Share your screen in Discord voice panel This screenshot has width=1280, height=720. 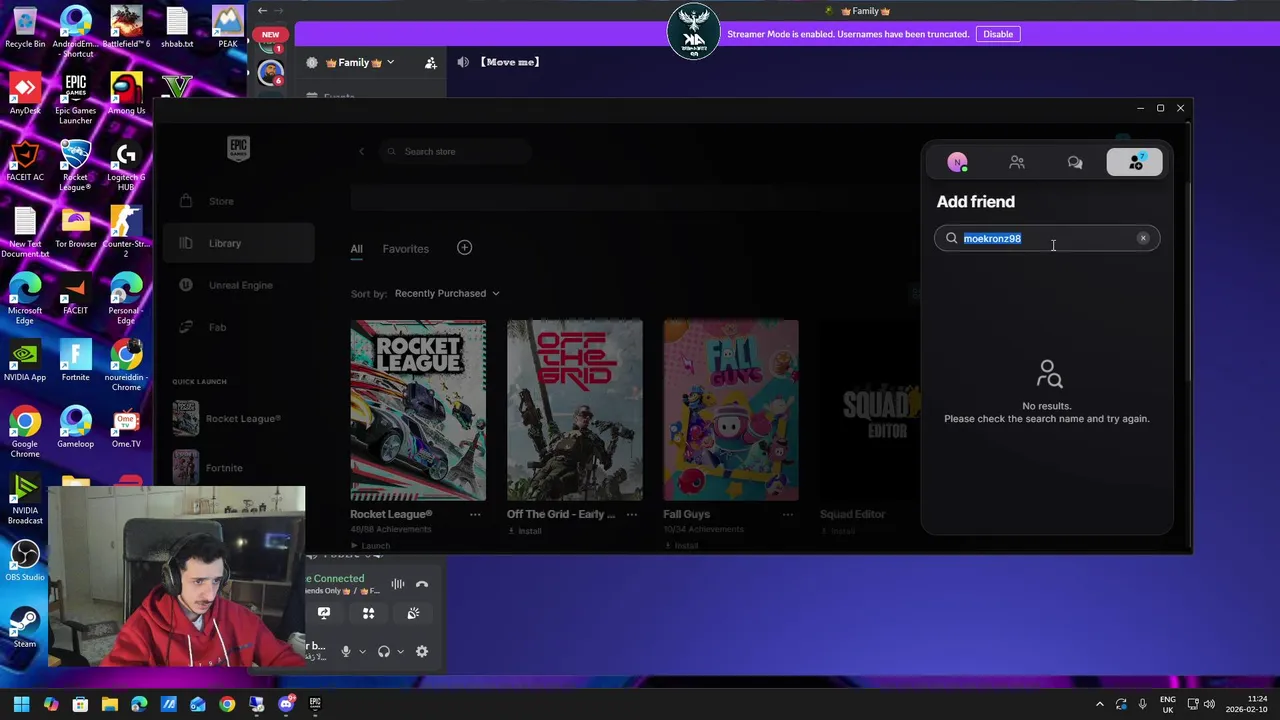click(324, 613)
